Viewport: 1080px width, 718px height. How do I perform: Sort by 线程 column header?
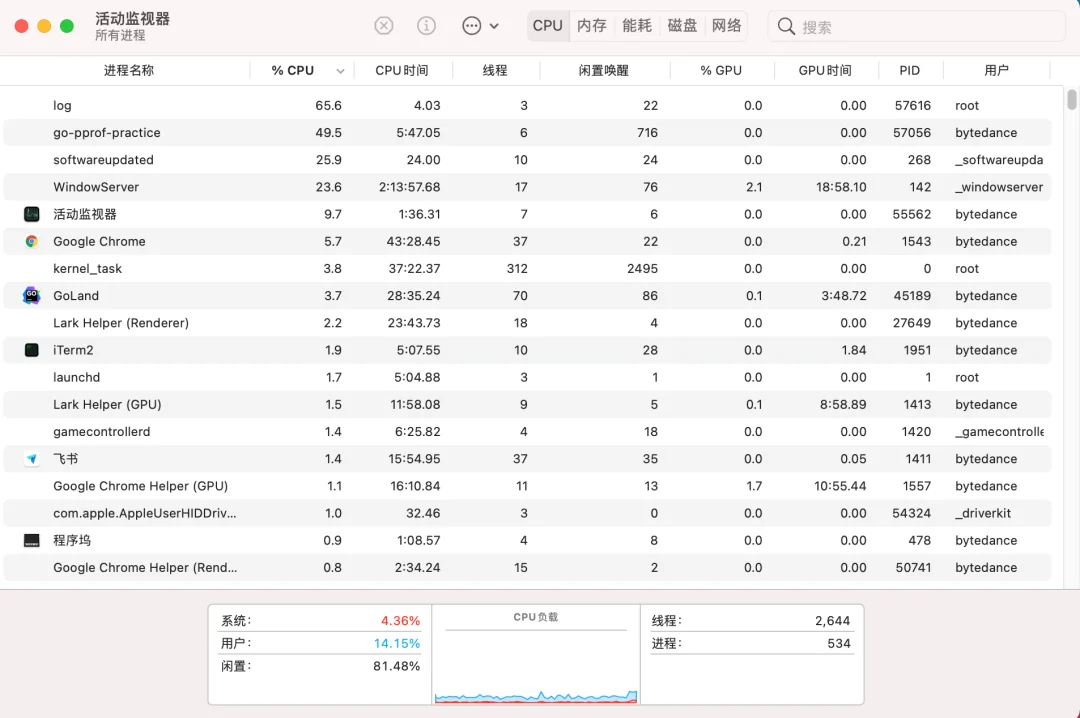point(495,70)
